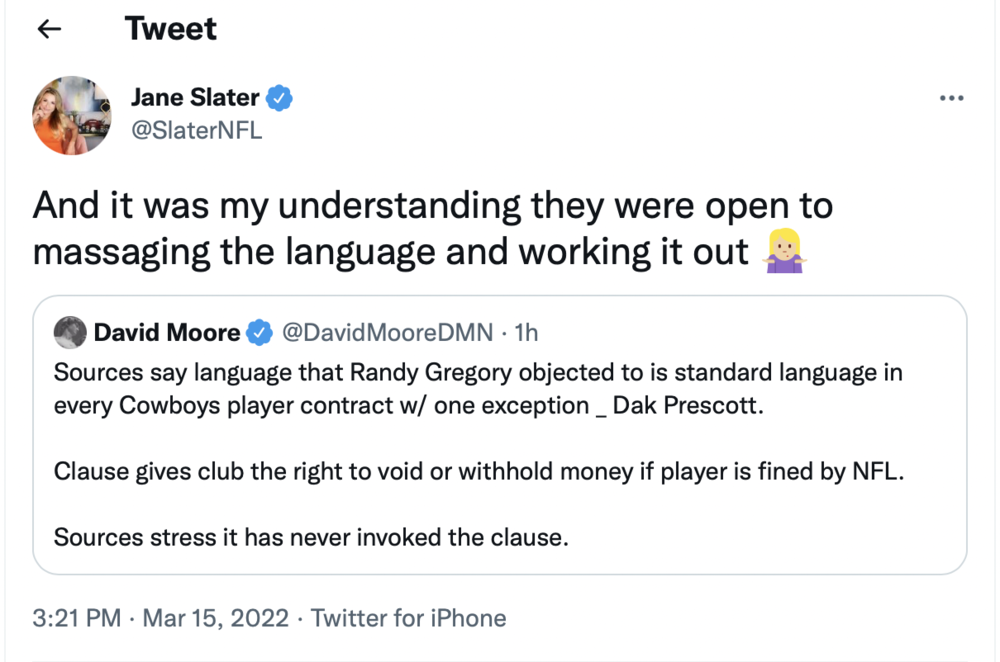Click the Tweet page heading

[171, 29]
